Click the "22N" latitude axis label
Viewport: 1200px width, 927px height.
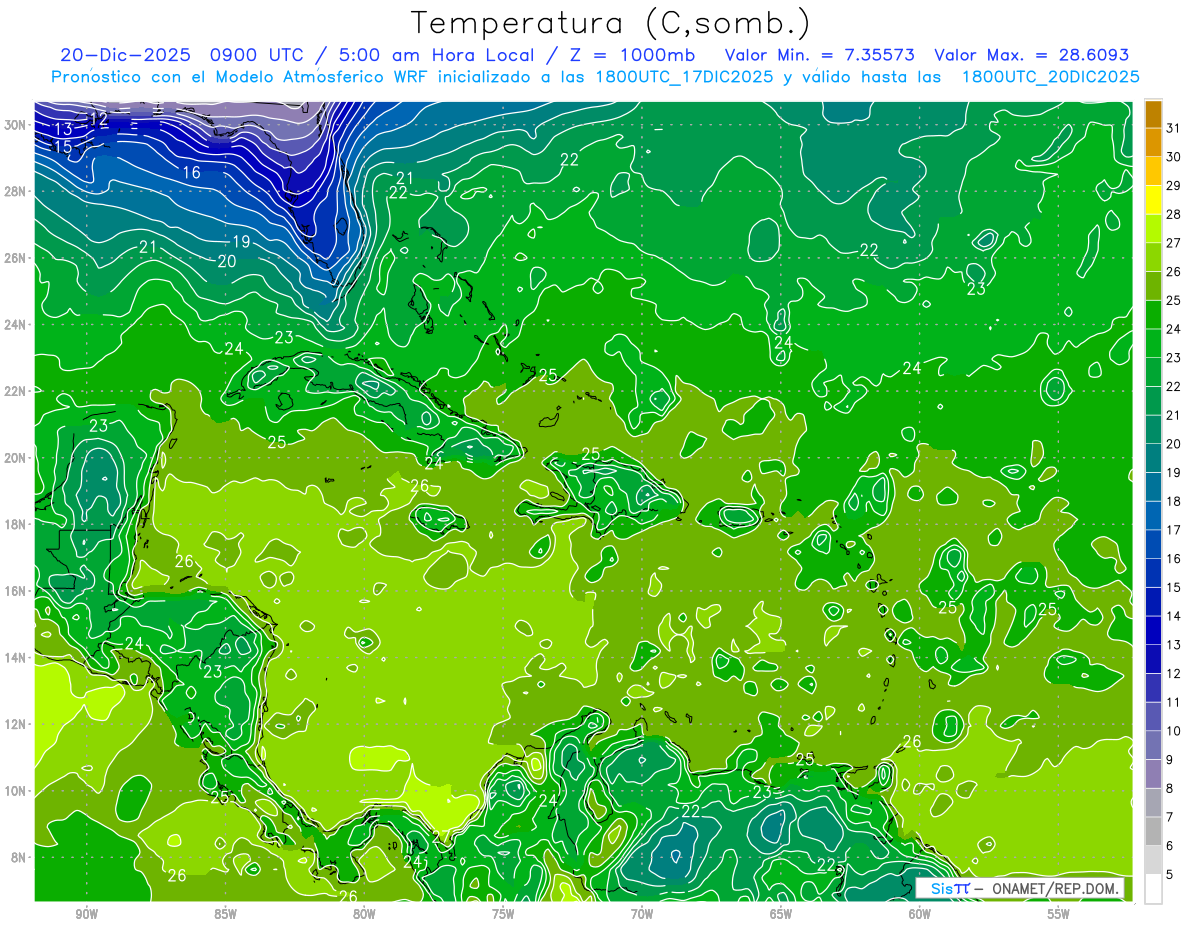tap(16, 391)
